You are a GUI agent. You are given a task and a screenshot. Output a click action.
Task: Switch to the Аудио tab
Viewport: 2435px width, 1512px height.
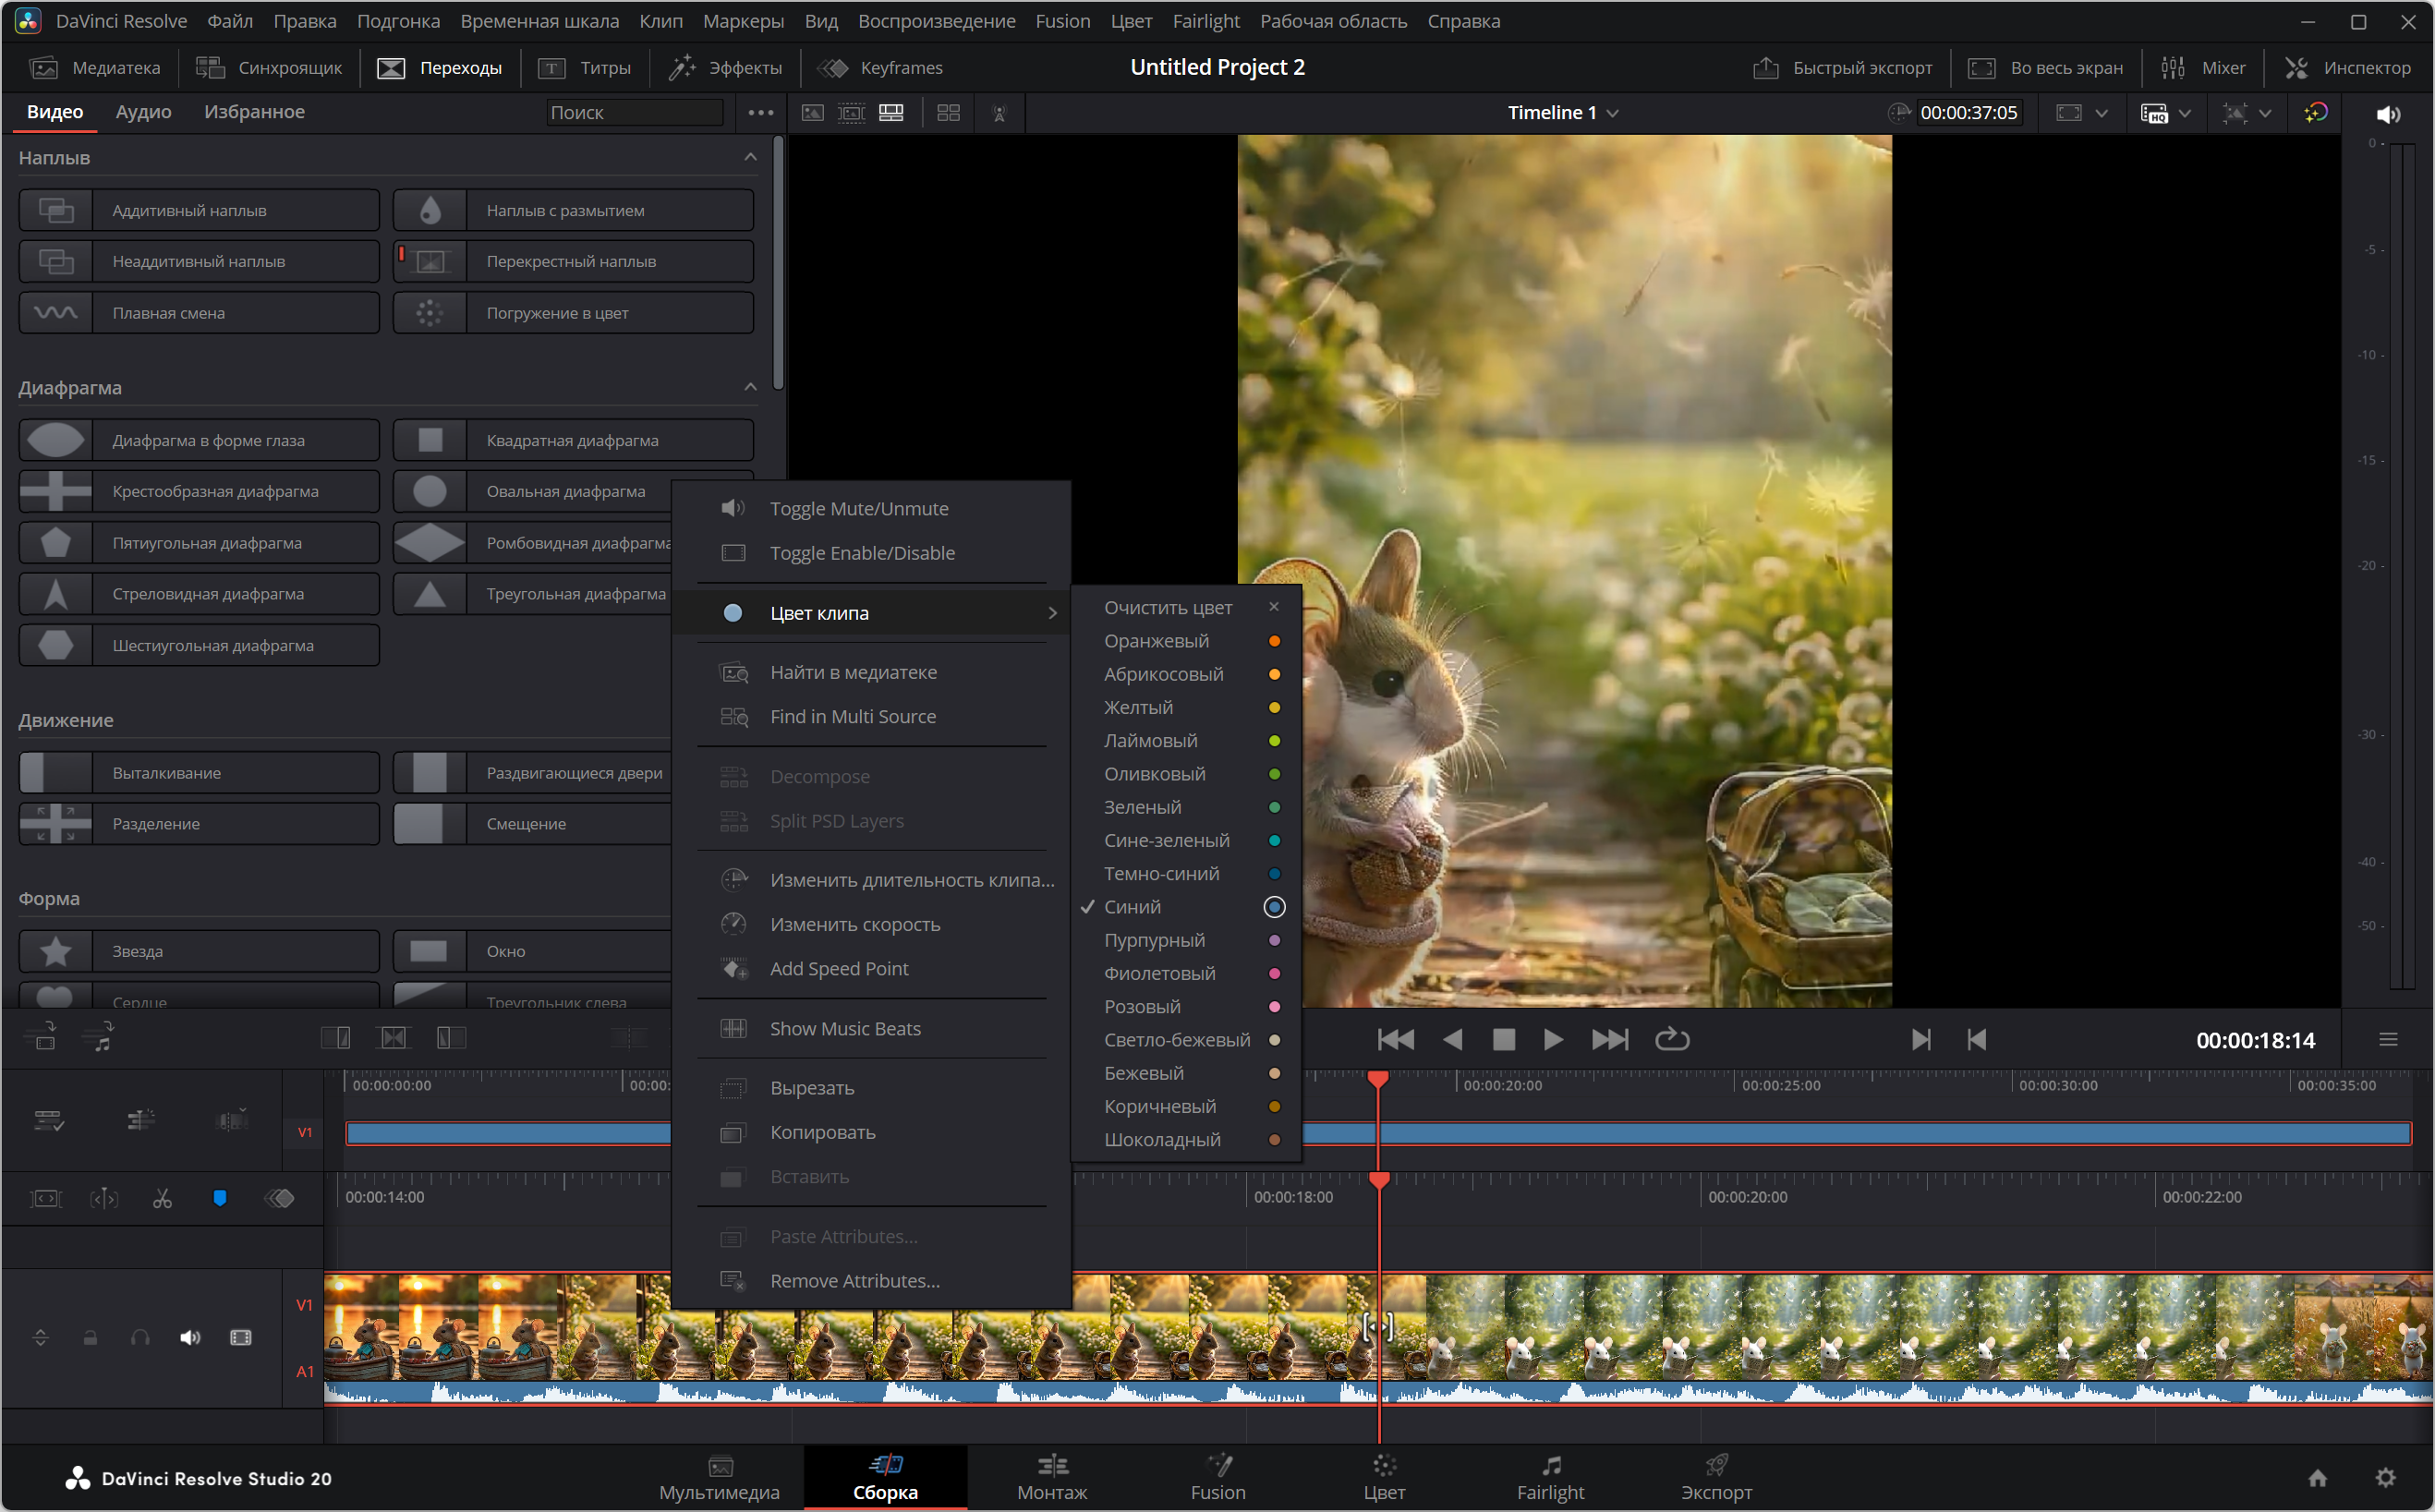click(143, 112)
